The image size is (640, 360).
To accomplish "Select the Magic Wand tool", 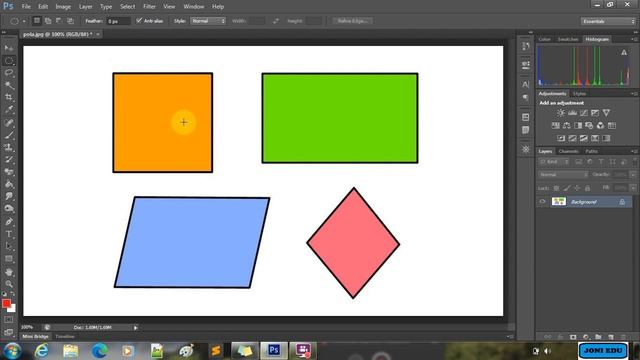I will tap(9, 85).
